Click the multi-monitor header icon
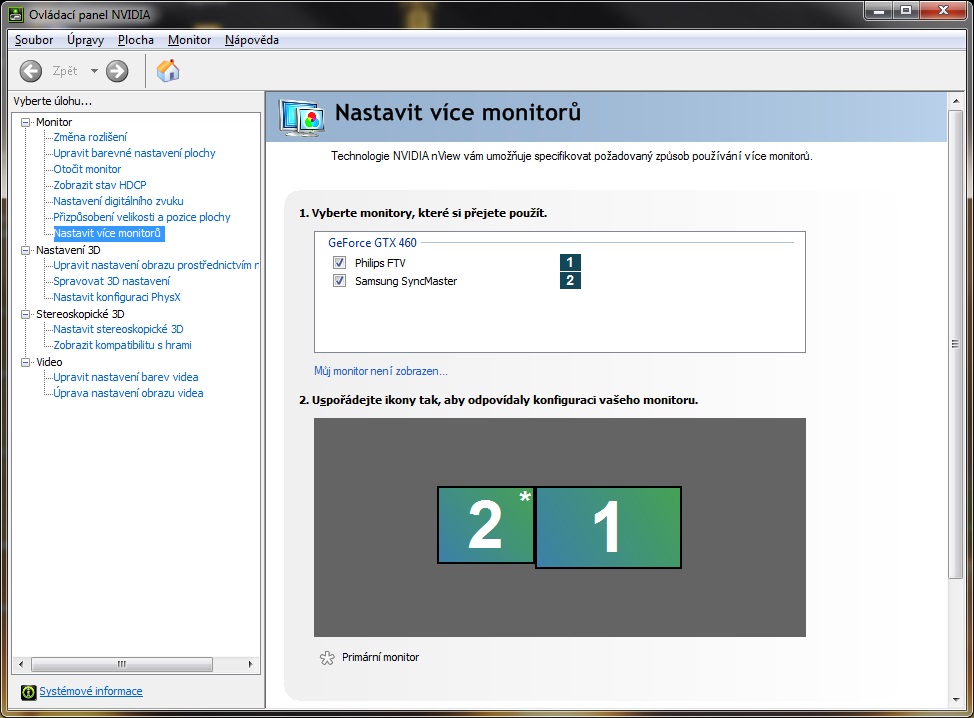 point(302,117)
